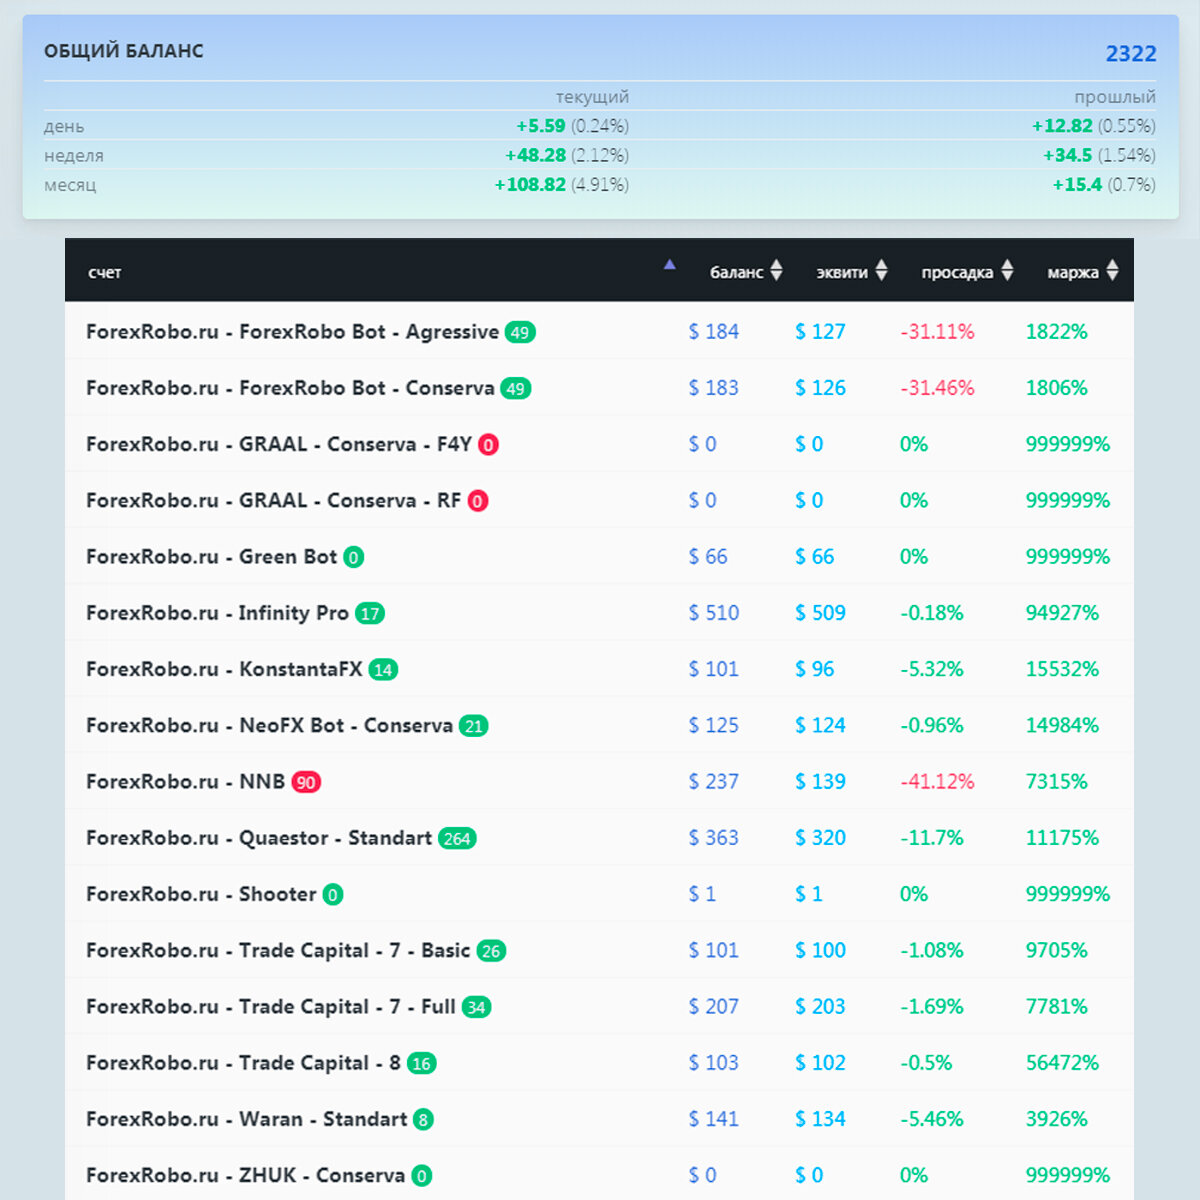Image resolution: width=1200 pixels, height=1200 pixels.
Task: Open Quaestor - Standart account
Action: point(259,838)
